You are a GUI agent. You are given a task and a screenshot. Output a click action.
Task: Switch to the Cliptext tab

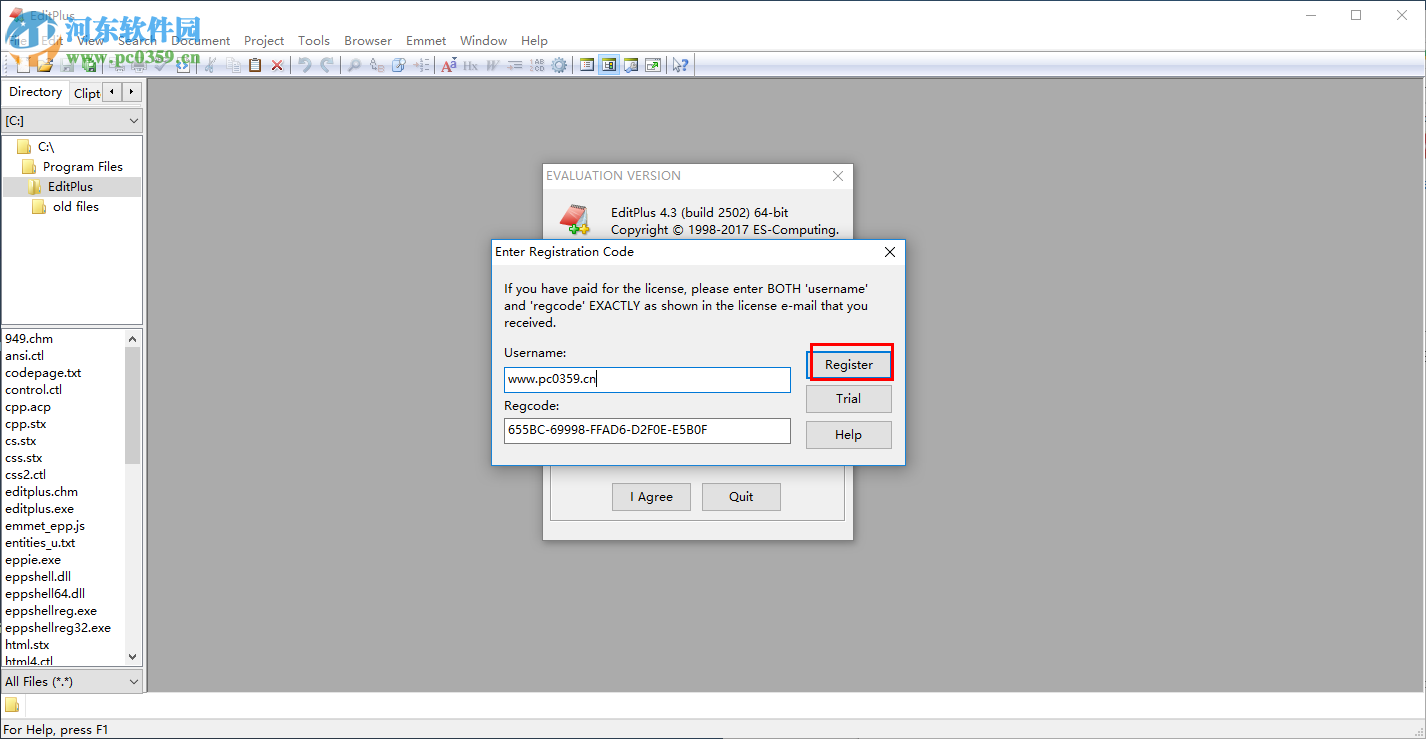(x=87, y=93)
